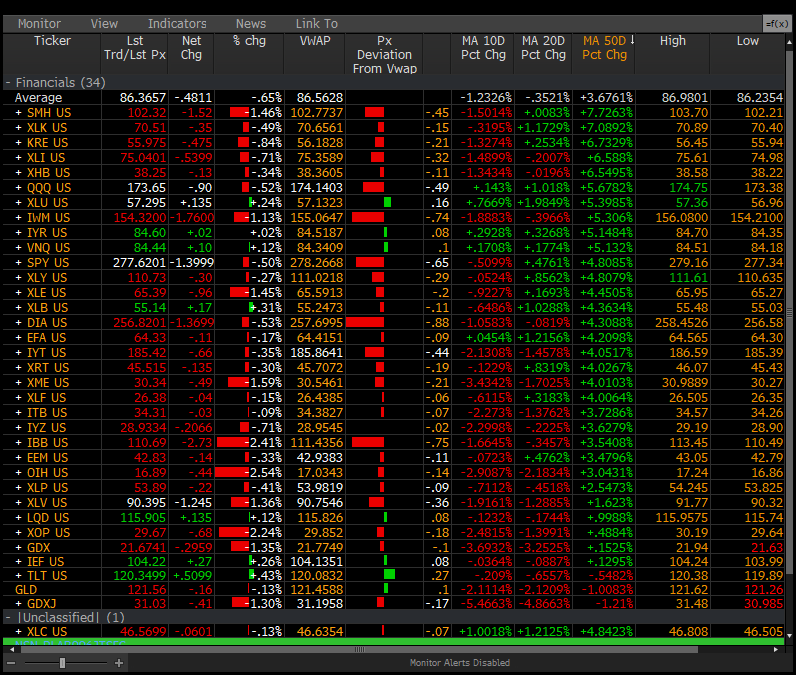Image resolution: width=796 pixels, height=675 pixels.
Task: Click SMH MA 50D value +7.7263%
Action: [x=607, y=113]
